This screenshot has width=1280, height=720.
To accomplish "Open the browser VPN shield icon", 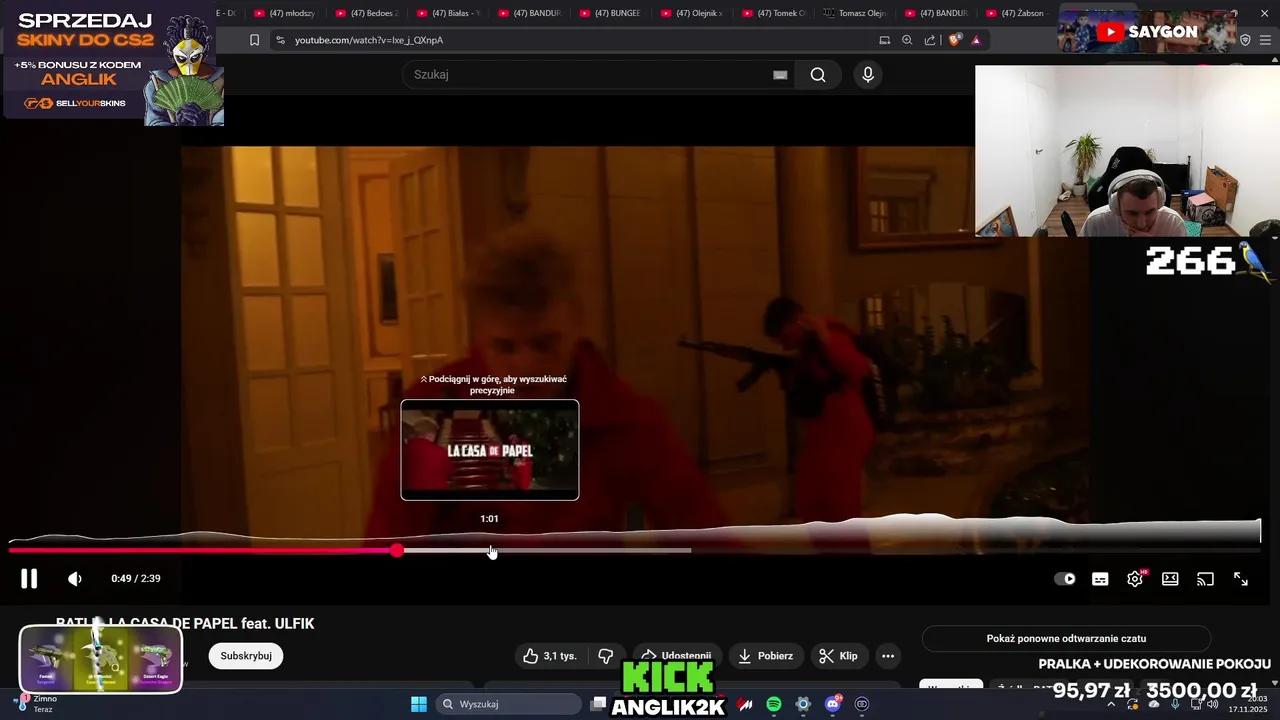I will (1245, 40).
